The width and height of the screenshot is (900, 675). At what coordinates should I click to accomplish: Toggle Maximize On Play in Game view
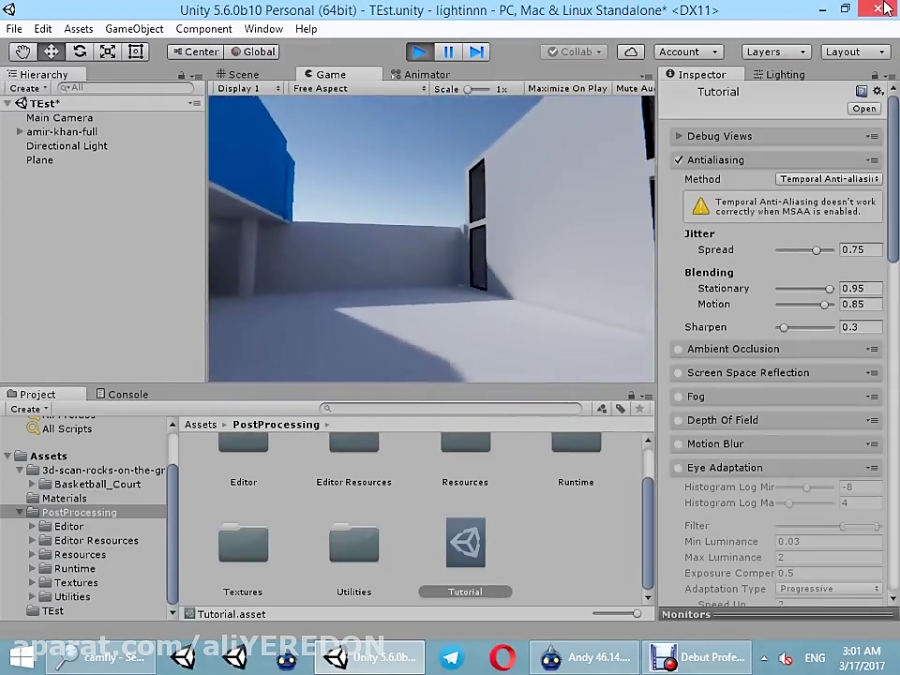pos(567,88)
